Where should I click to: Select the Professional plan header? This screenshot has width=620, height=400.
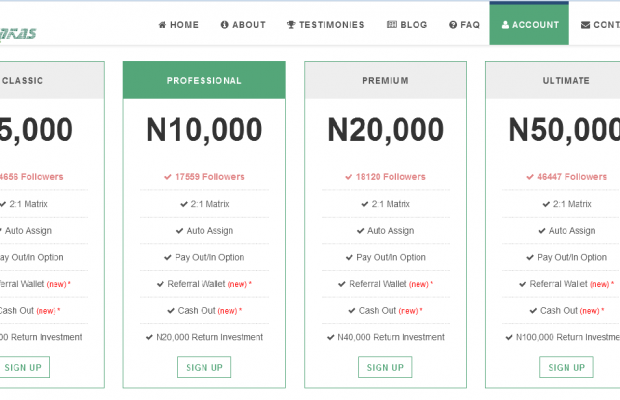coord(204,81)
